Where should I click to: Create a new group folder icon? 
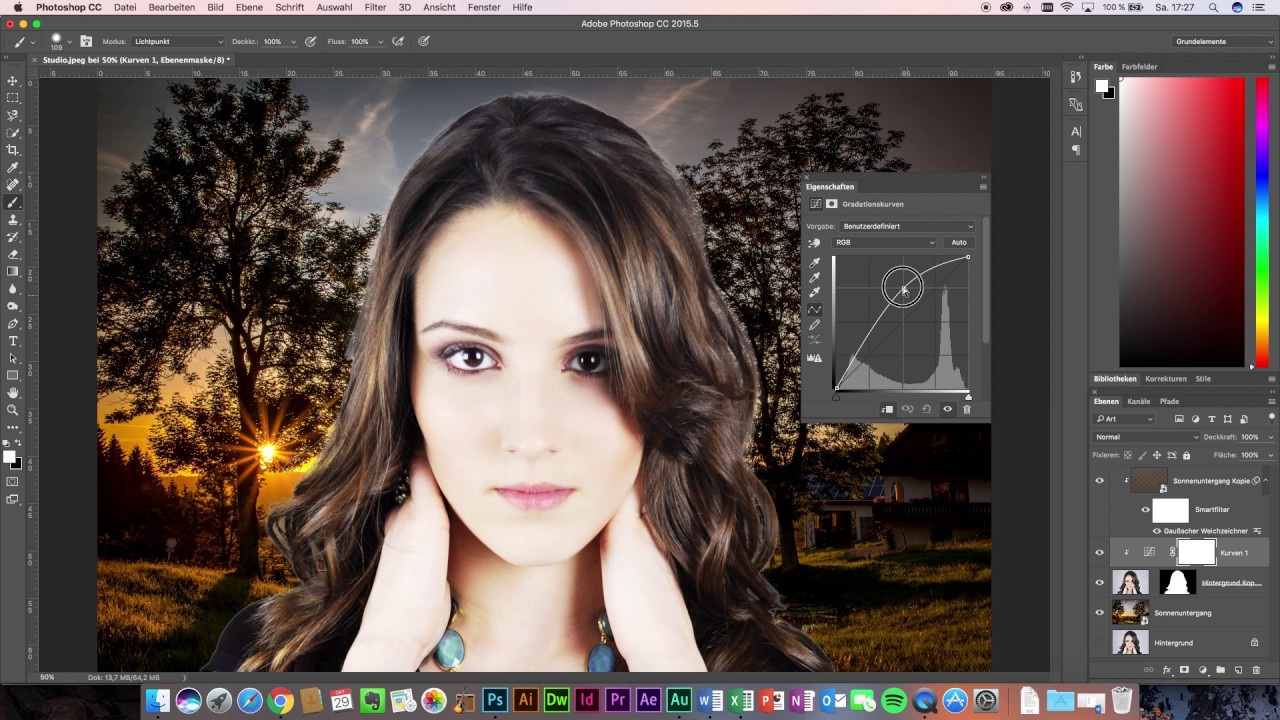tap(1221, 670)
